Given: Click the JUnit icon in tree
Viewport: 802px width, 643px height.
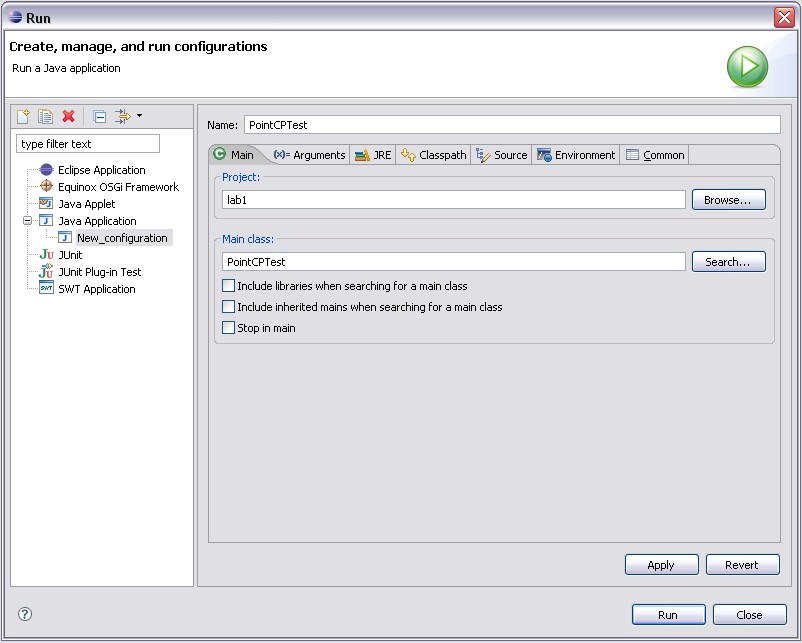Looking at the screenshot, I should (47, 254).
